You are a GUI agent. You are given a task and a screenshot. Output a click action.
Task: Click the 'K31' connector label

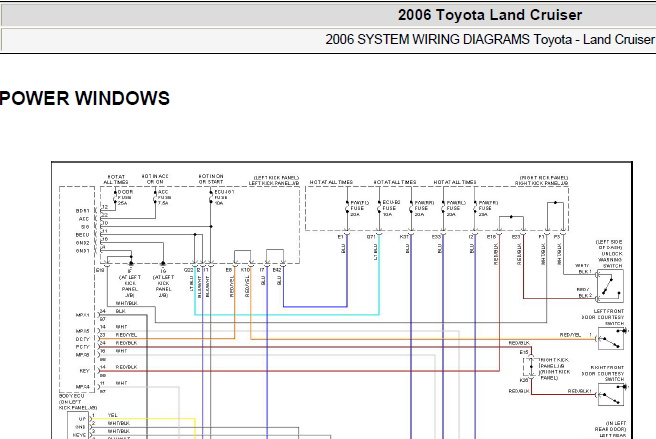(404, 237)
